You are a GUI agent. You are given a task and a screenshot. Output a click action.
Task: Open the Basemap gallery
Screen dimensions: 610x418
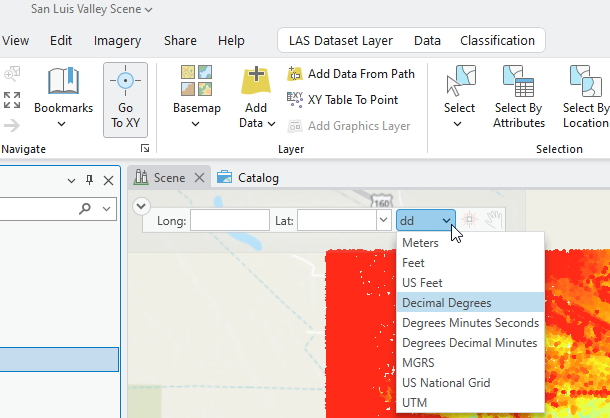coord(196,97)
